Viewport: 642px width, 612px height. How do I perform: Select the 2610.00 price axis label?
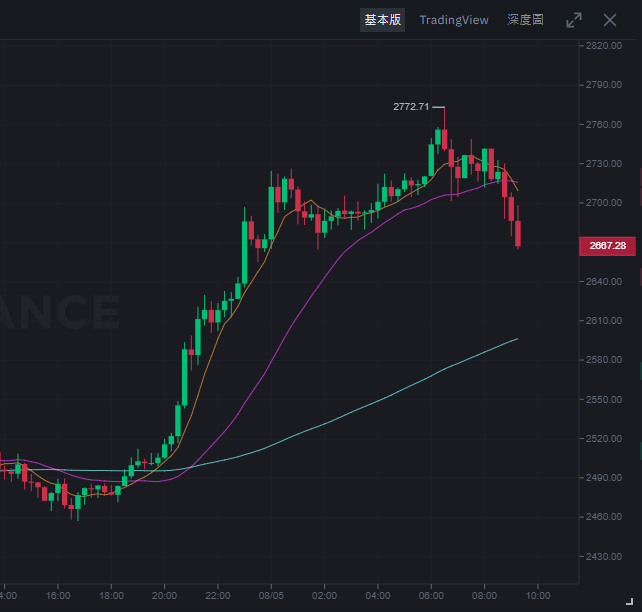pos(604,321)
